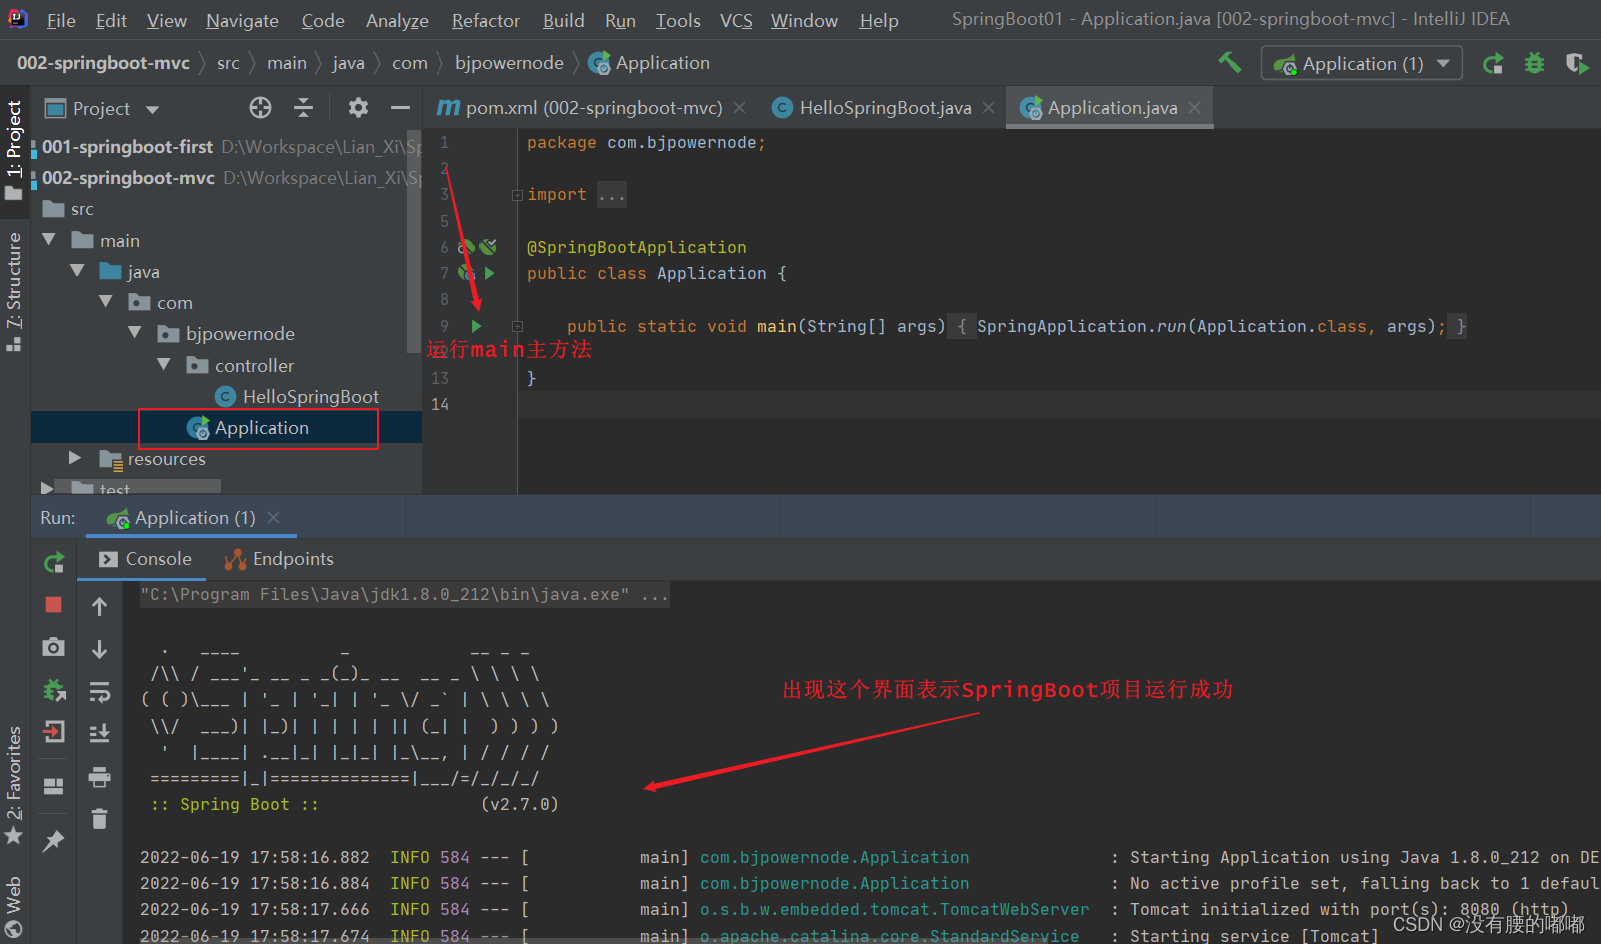Open the Application (1) run configuration dropdown
1601x944 pixels.
pos(1362,64)
